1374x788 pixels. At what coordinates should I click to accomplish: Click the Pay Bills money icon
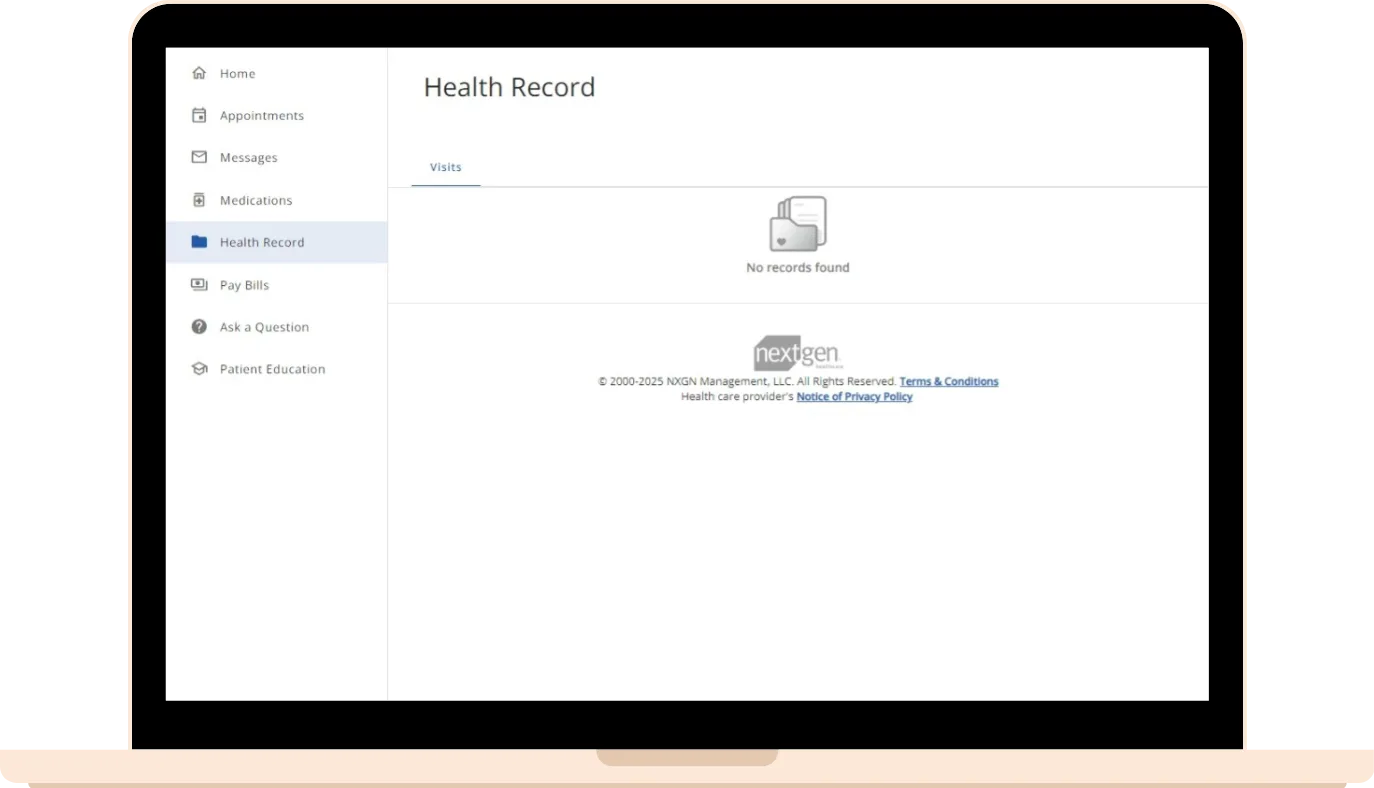(x=199, y=285)
